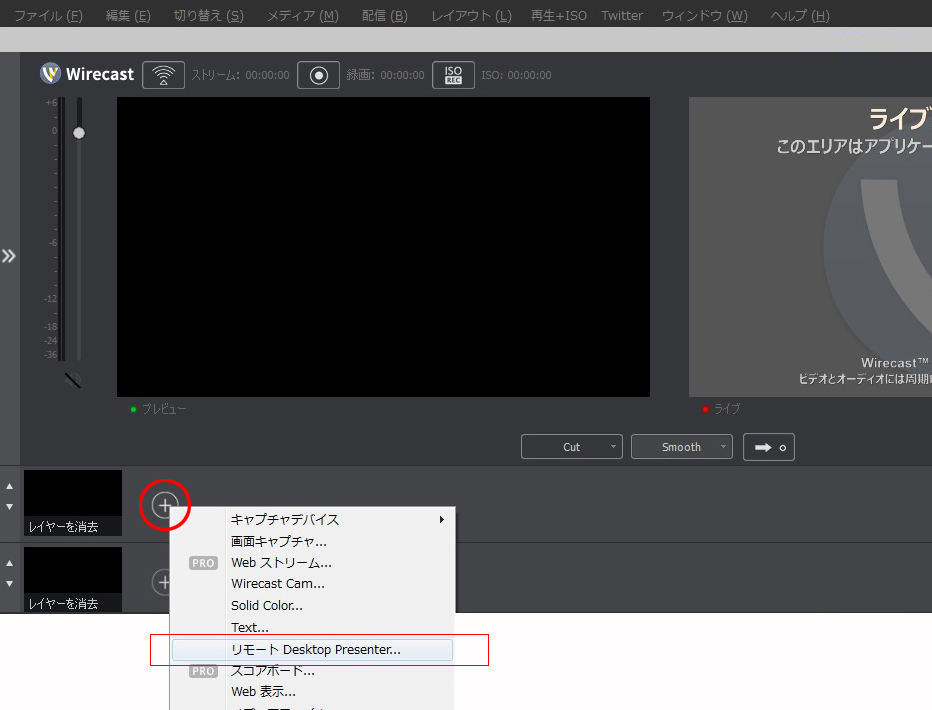Select the Smooth transition button

click(681, 447)
